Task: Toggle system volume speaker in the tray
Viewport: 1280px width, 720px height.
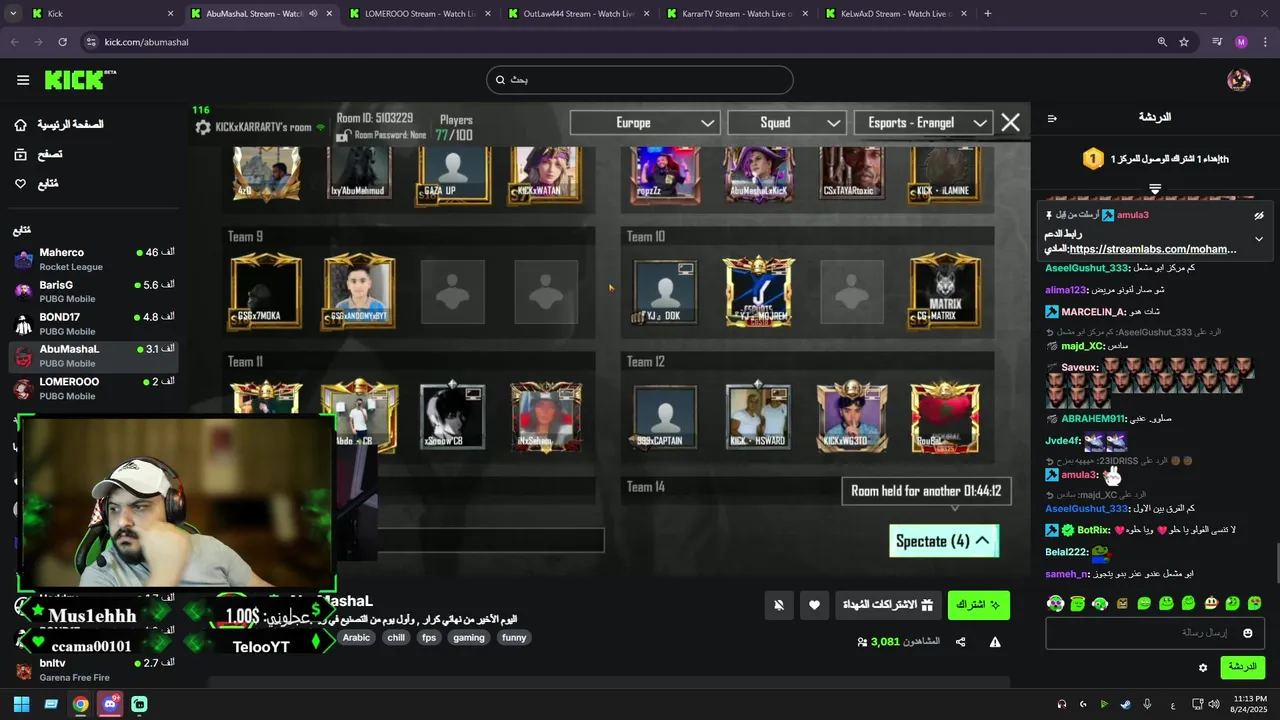Action: 1214,704
